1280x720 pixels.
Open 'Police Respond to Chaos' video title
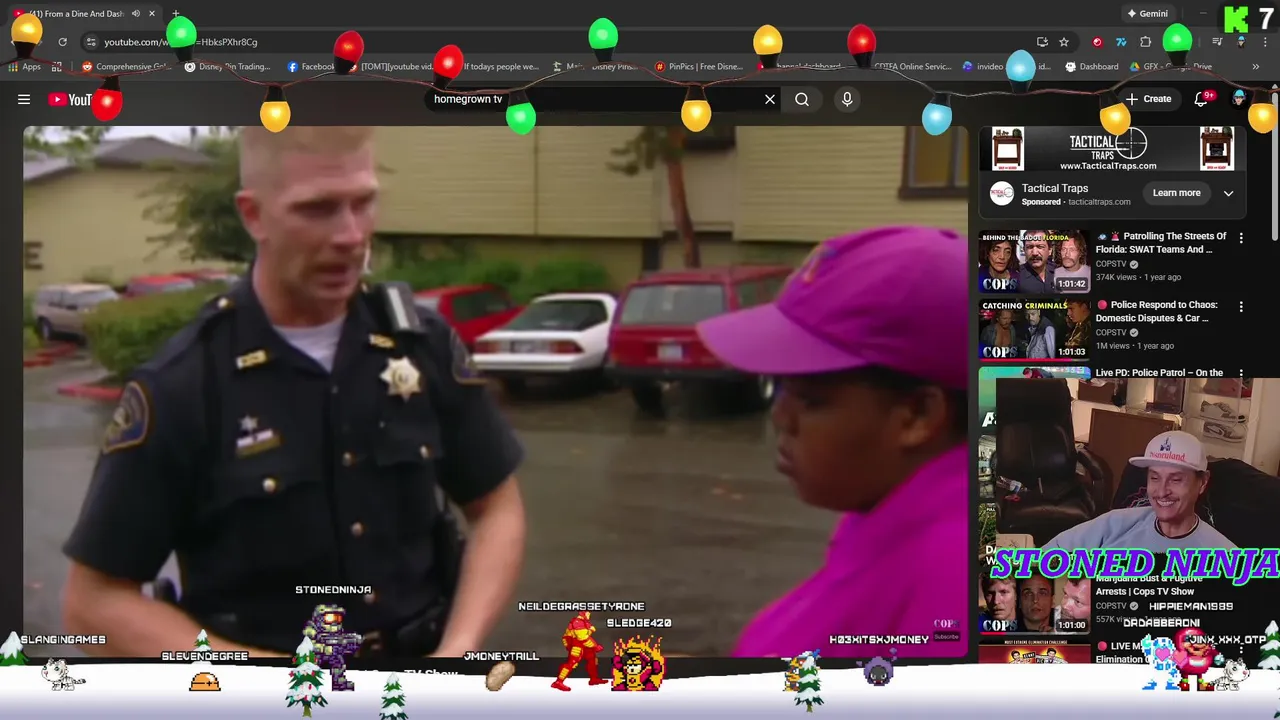[1160, 311]
